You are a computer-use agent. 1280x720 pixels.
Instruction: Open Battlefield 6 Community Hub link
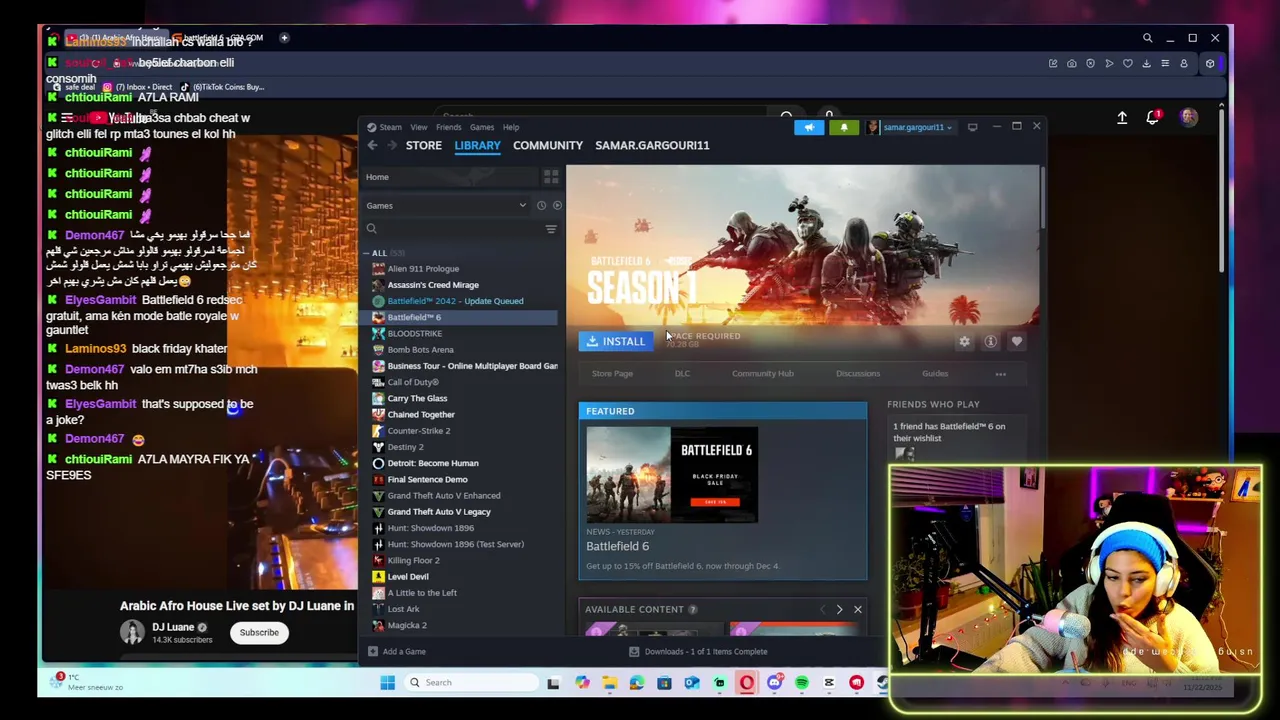(763, 374)
